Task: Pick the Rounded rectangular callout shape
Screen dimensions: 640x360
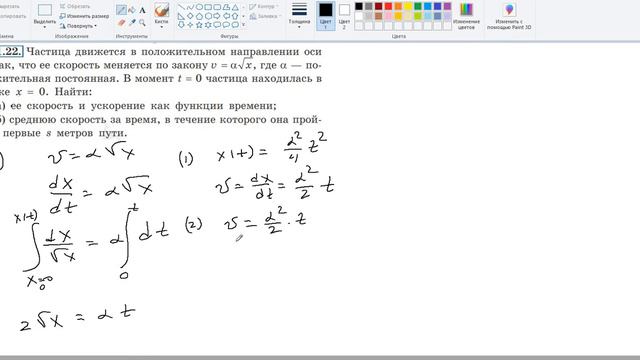Action: tap(217, 24)
